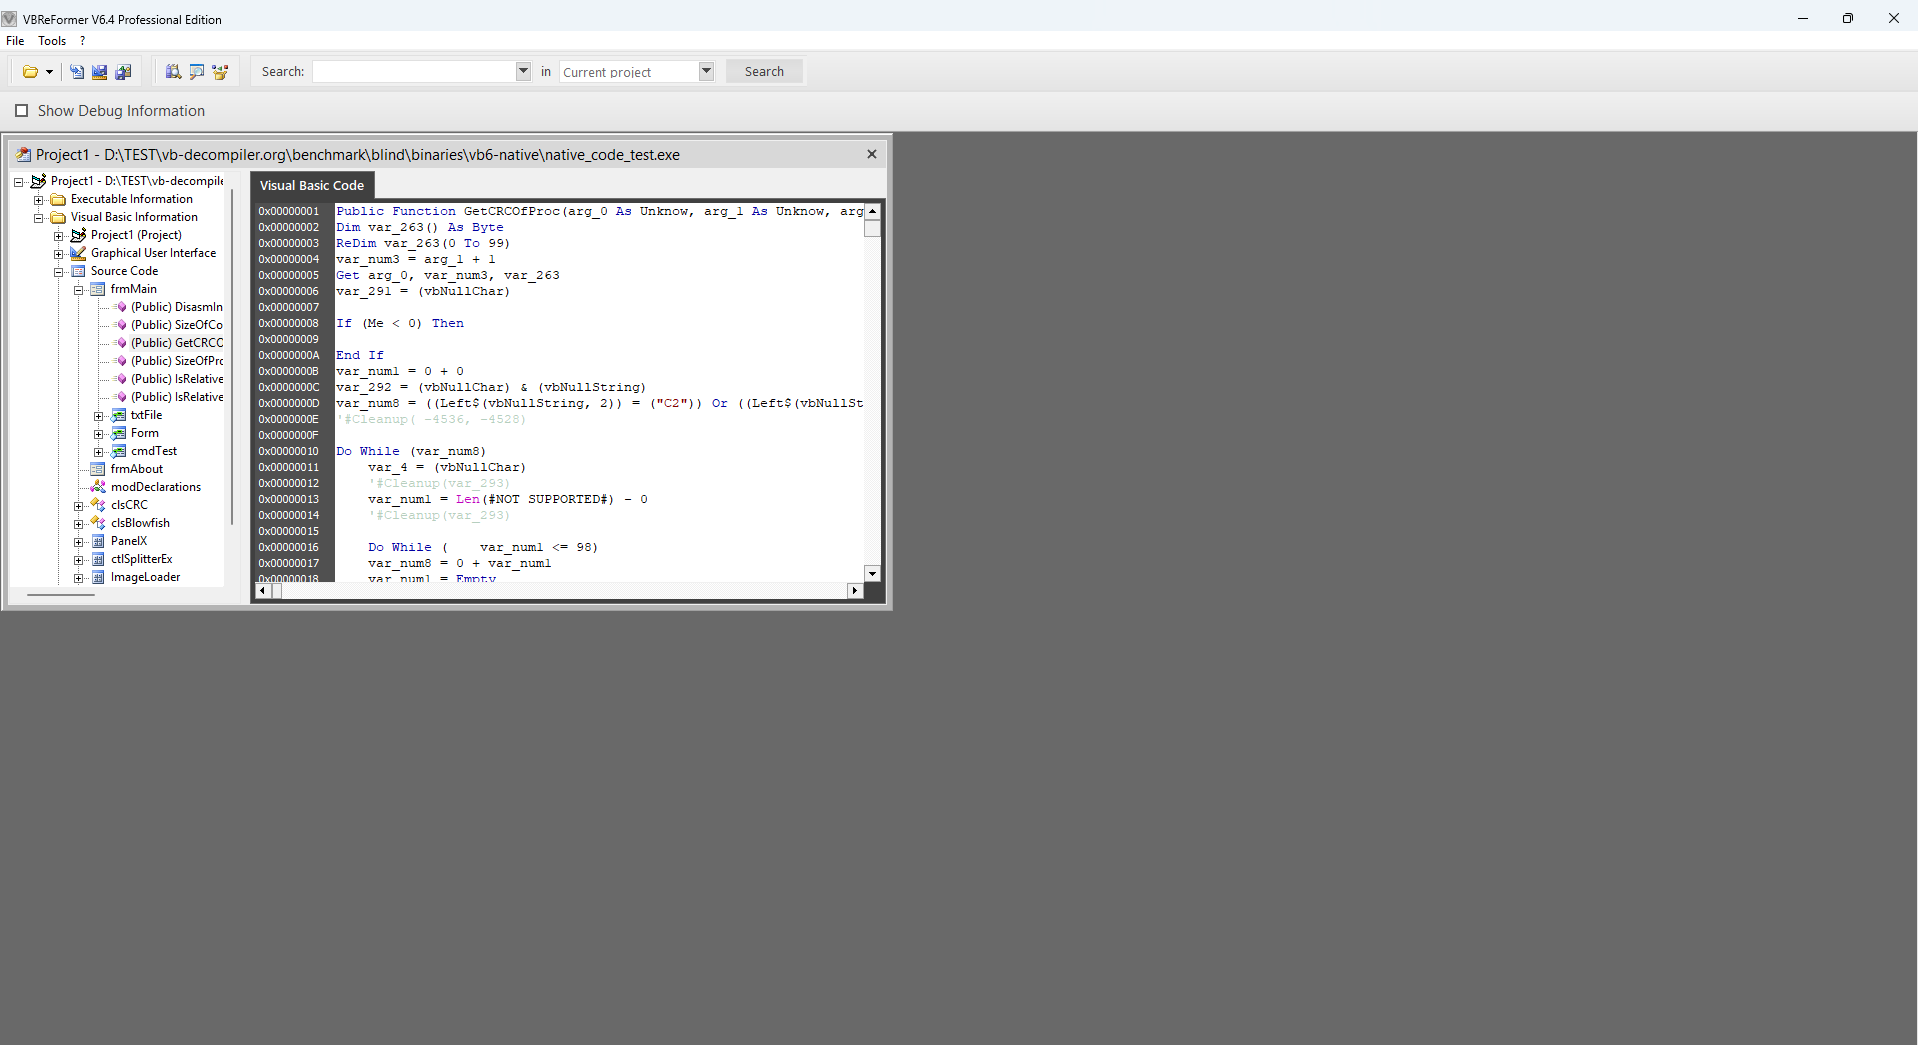Click the Project1 root node icon in the tree
1918x1045 pixels.
(39, 181)
